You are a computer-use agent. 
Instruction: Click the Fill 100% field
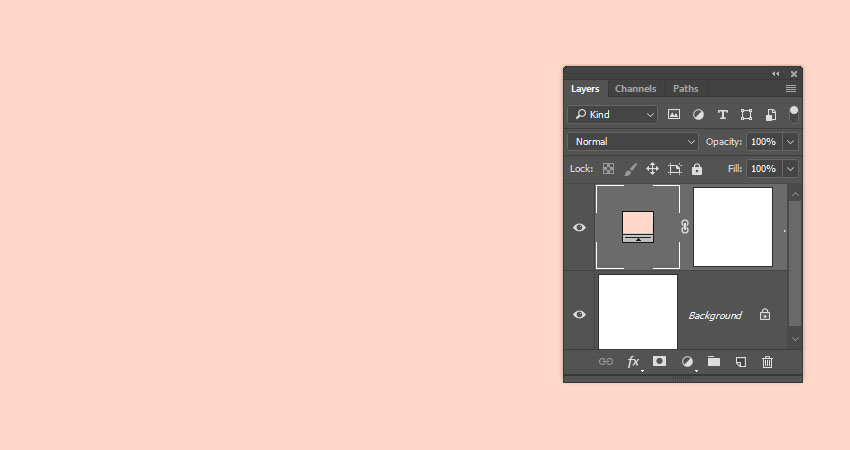click(764, 169)
